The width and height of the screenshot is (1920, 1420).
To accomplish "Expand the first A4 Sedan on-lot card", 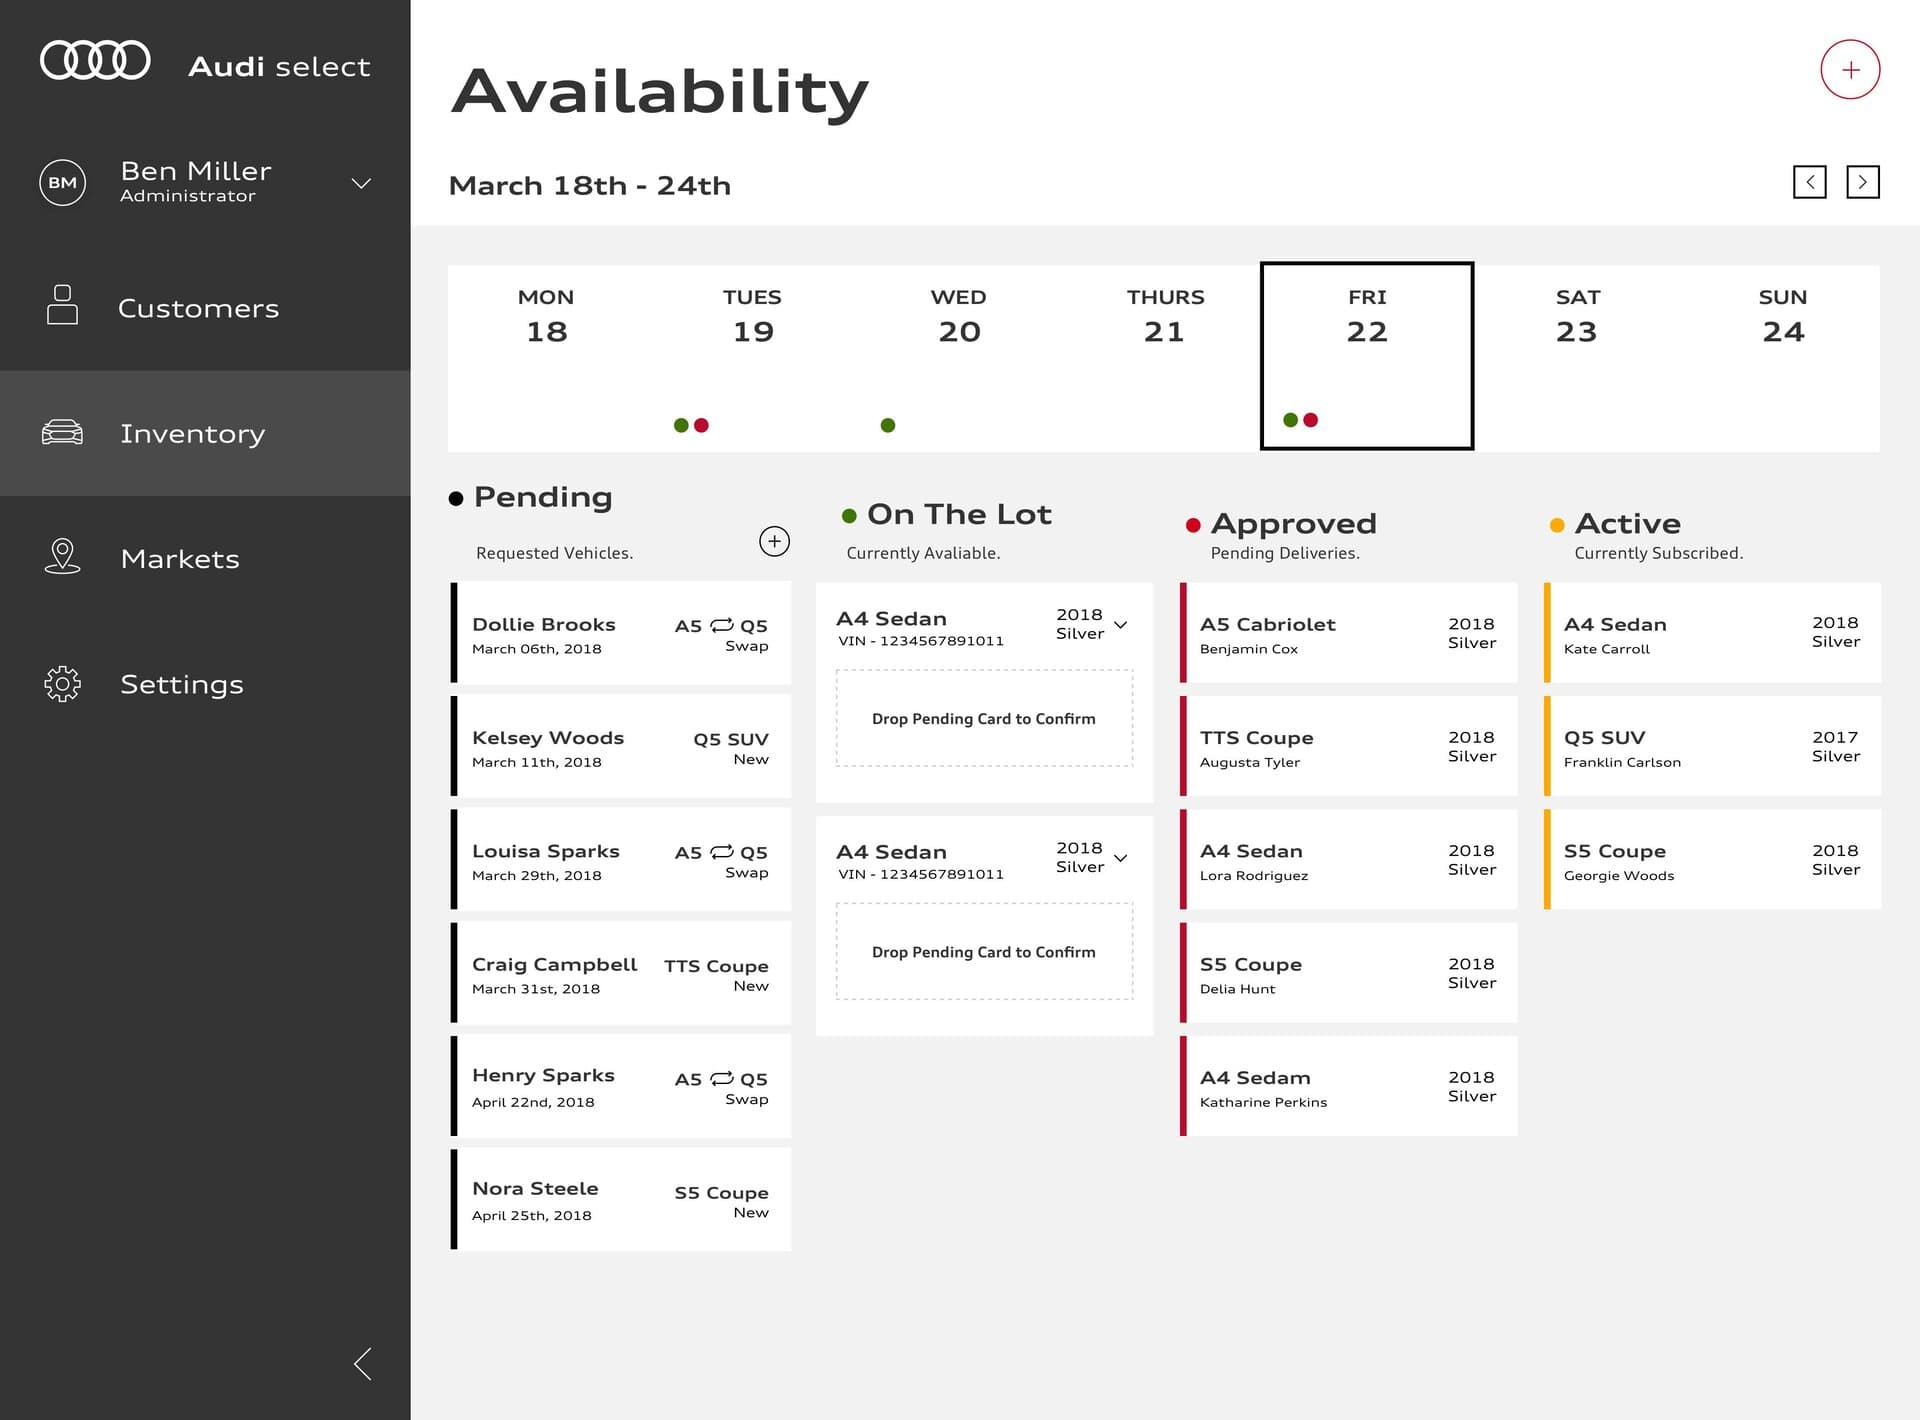I will [1119, 624].
